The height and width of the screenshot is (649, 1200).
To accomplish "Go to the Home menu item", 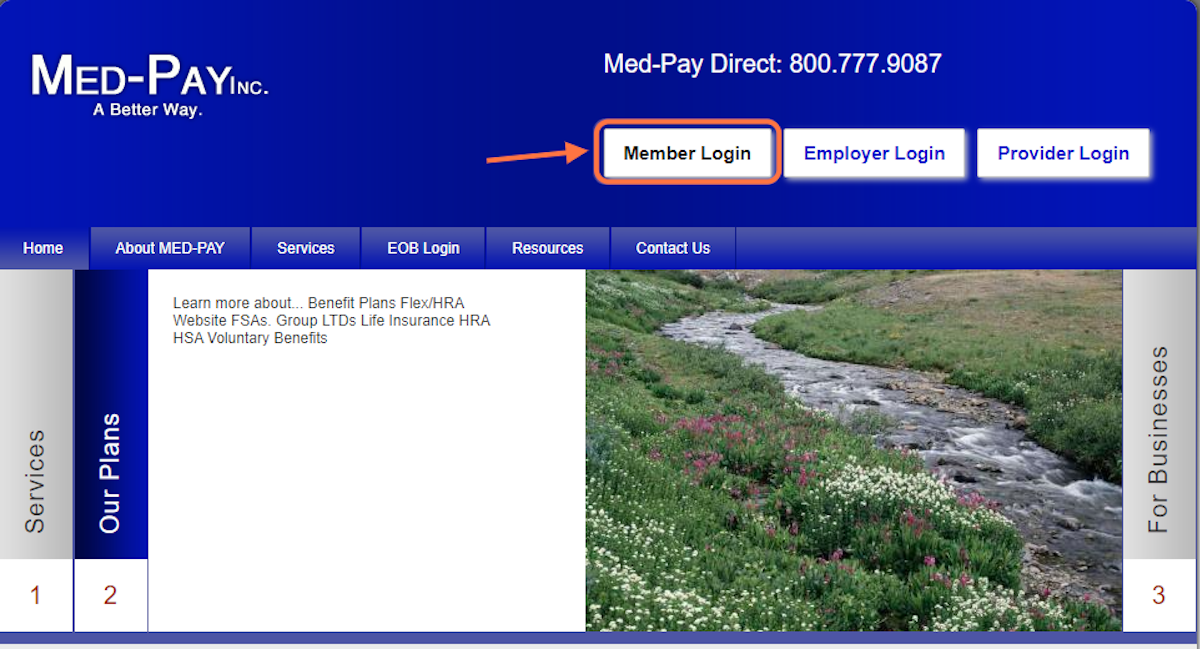I will pos(44,248).
